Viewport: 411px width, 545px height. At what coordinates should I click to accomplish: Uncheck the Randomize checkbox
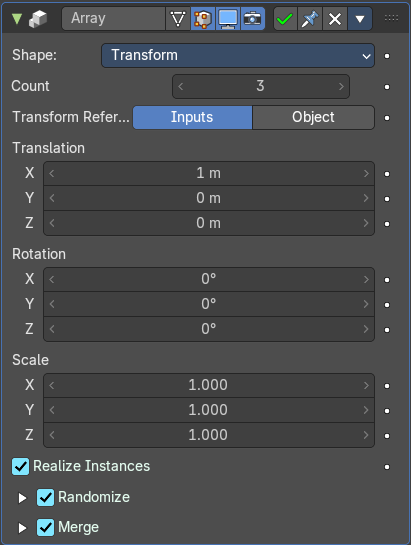[46, 497]
